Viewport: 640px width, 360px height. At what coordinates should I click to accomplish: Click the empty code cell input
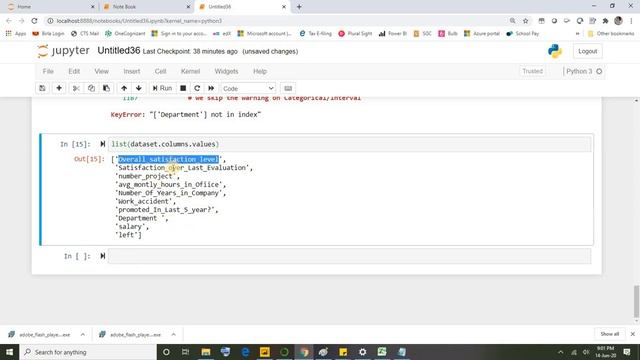pyautogui.click(x=349, y=256)
